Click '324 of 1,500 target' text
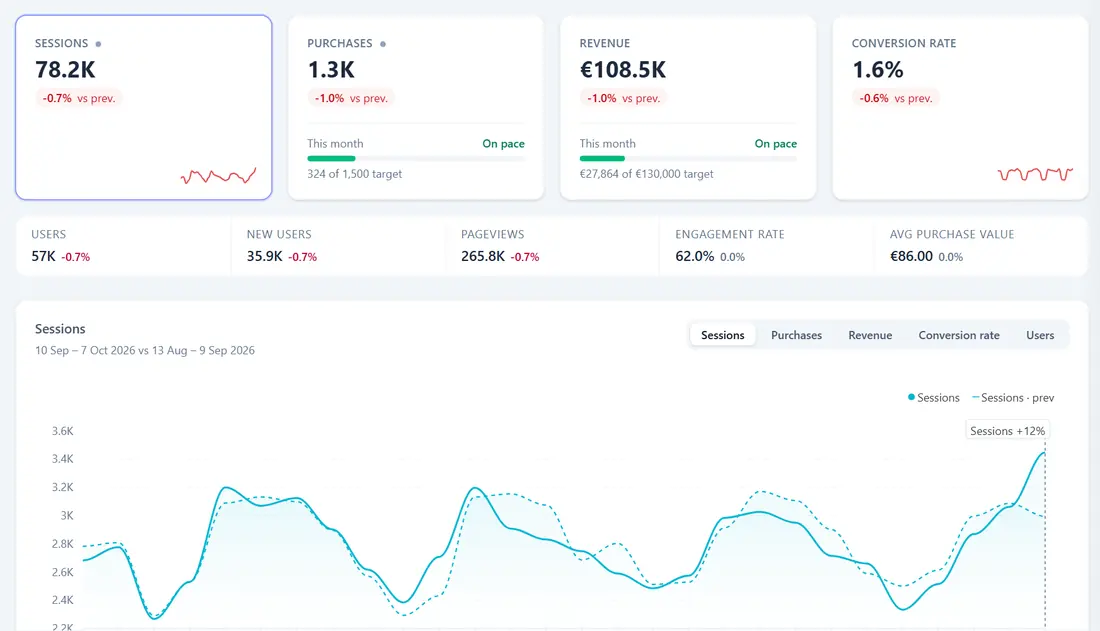 coord(354,174)
